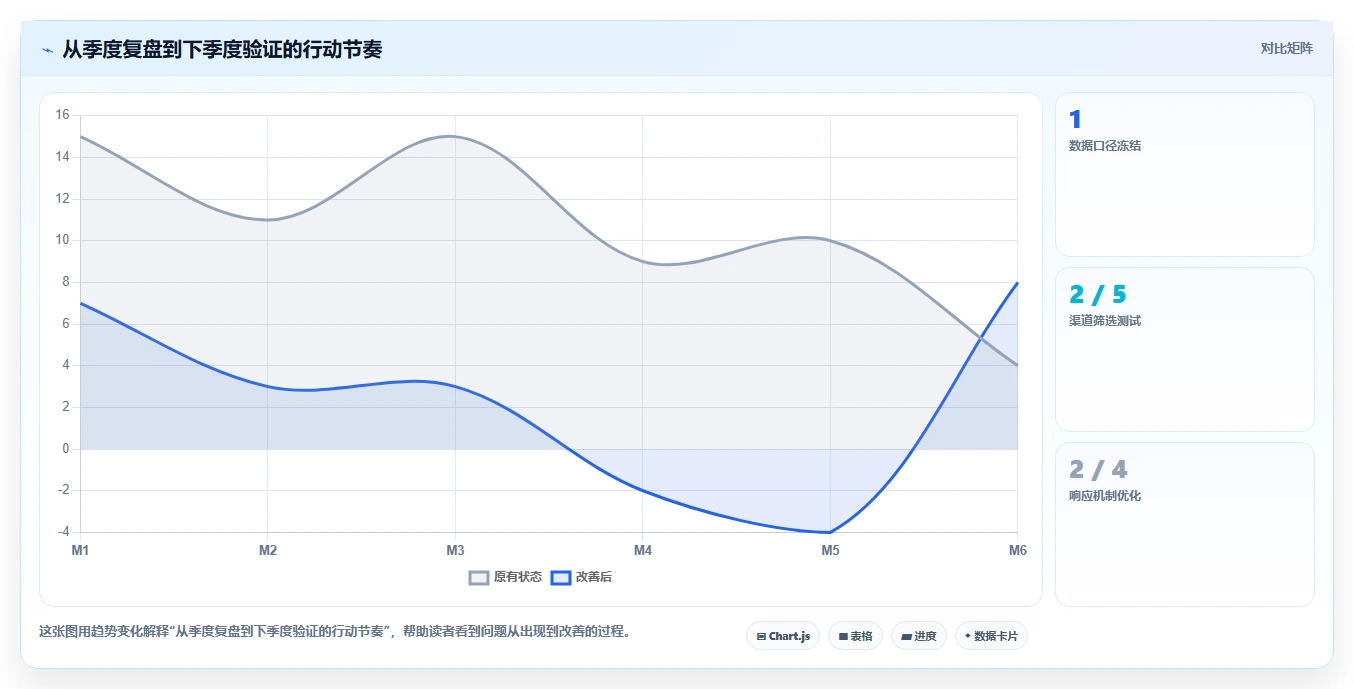The height and width of the screenshot is (689, 1354).
Task: Click the M5 axis label
Action: (x=830, y=550)
